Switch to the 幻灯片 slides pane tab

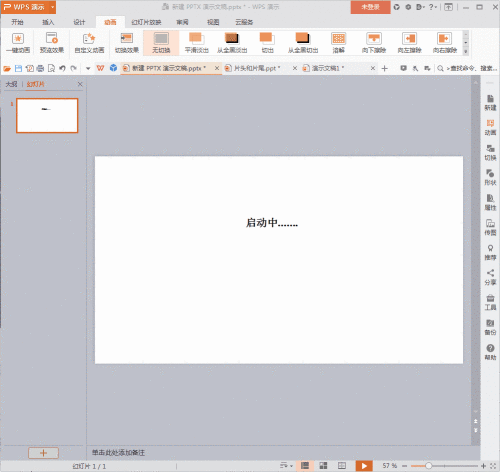(x=35, y=84)
